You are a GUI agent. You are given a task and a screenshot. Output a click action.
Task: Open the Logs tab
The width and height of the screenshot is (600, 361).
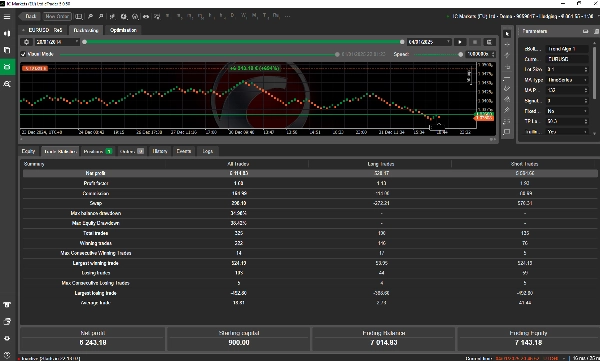[207, 151]
